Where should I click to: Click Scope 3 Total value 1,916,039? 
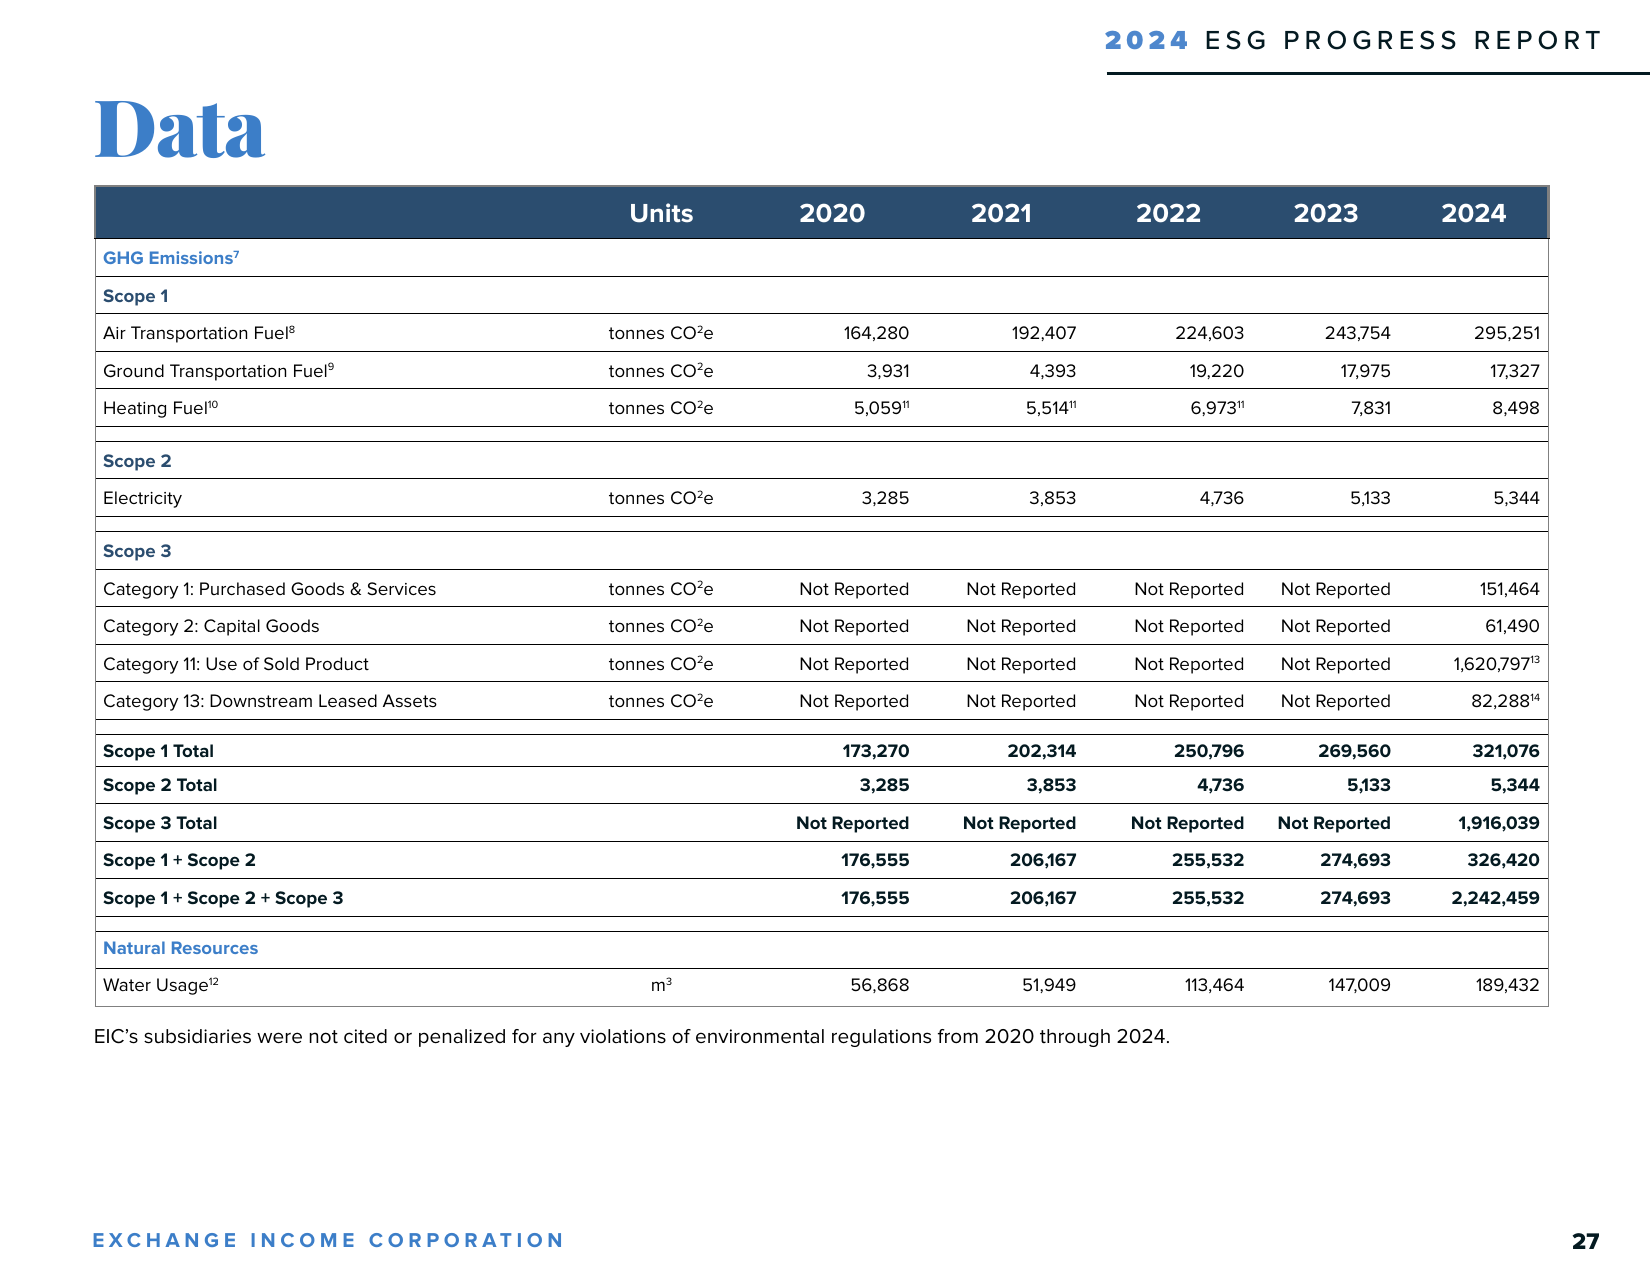click(1499, 823)
